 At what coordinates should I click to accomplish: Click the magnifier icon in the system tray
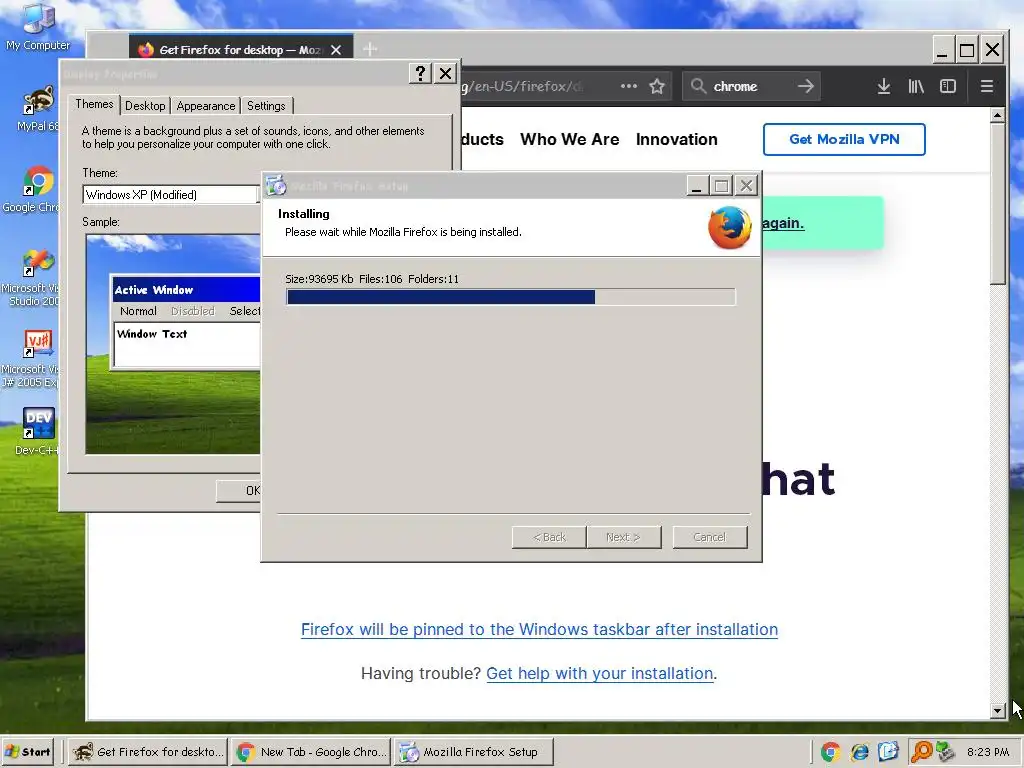[x=921, y=752]
